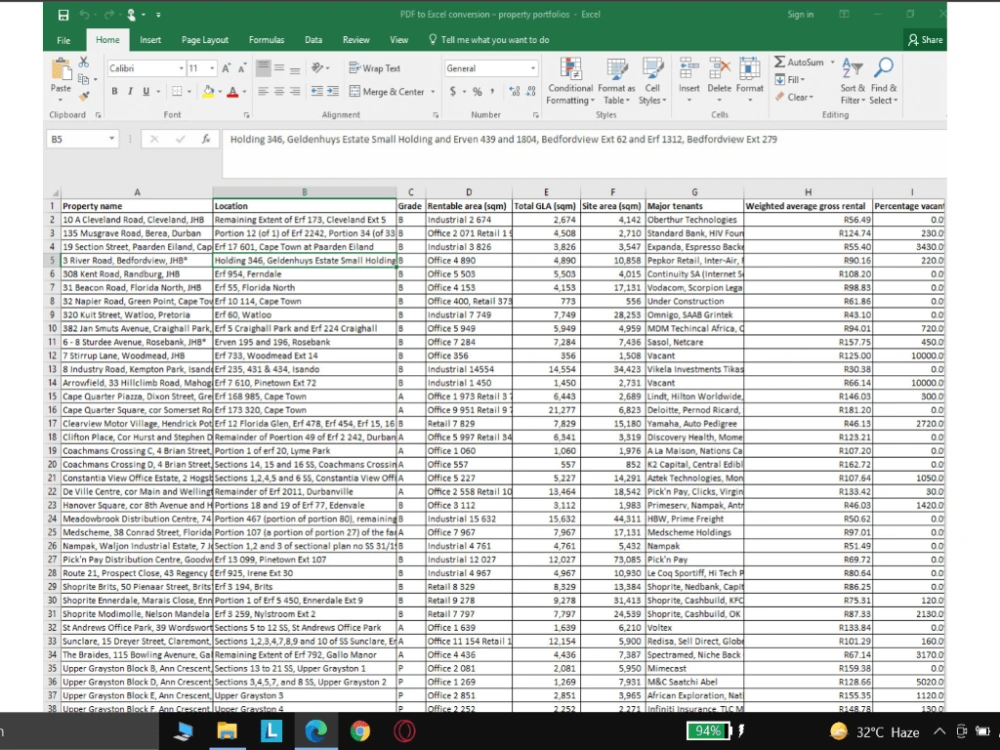Click the Decrease Indent icon
Screen dimensions: 1000x750
[317, 92]
